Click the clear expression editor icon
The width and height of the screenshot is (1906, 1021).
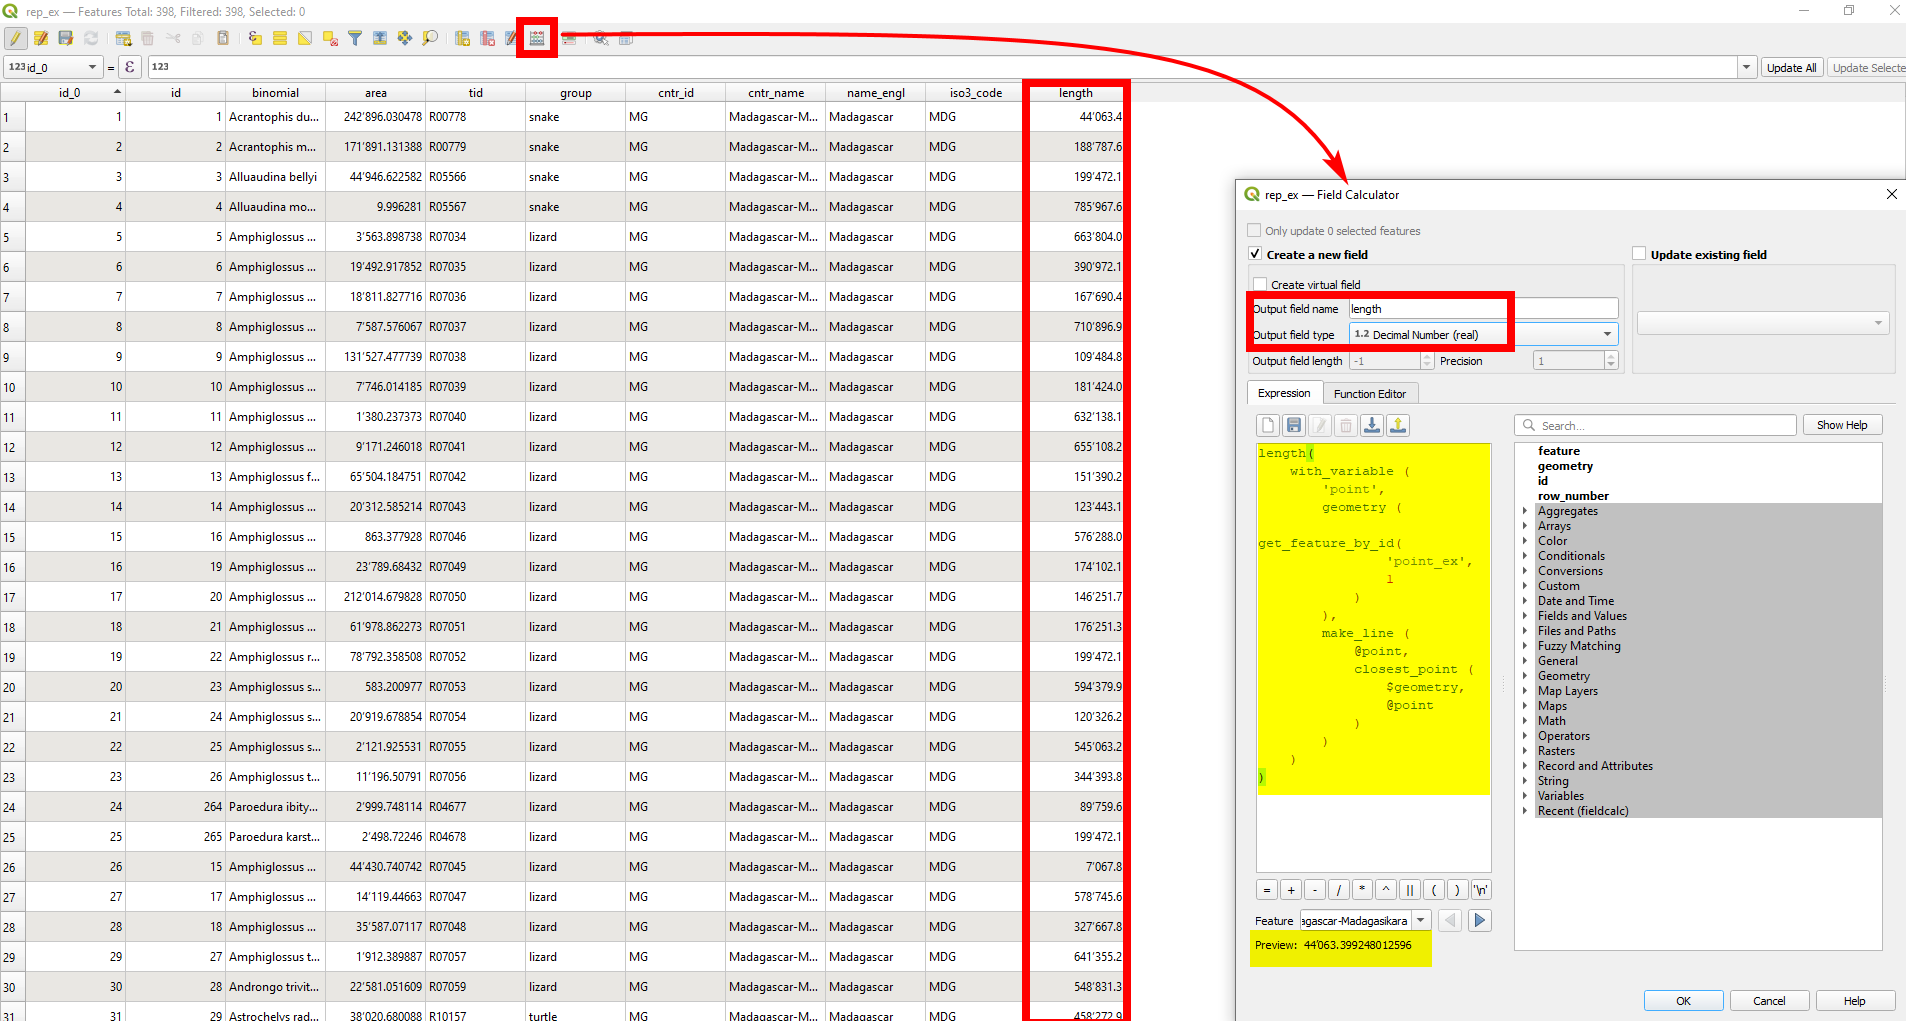click(x=1268, y=426)
